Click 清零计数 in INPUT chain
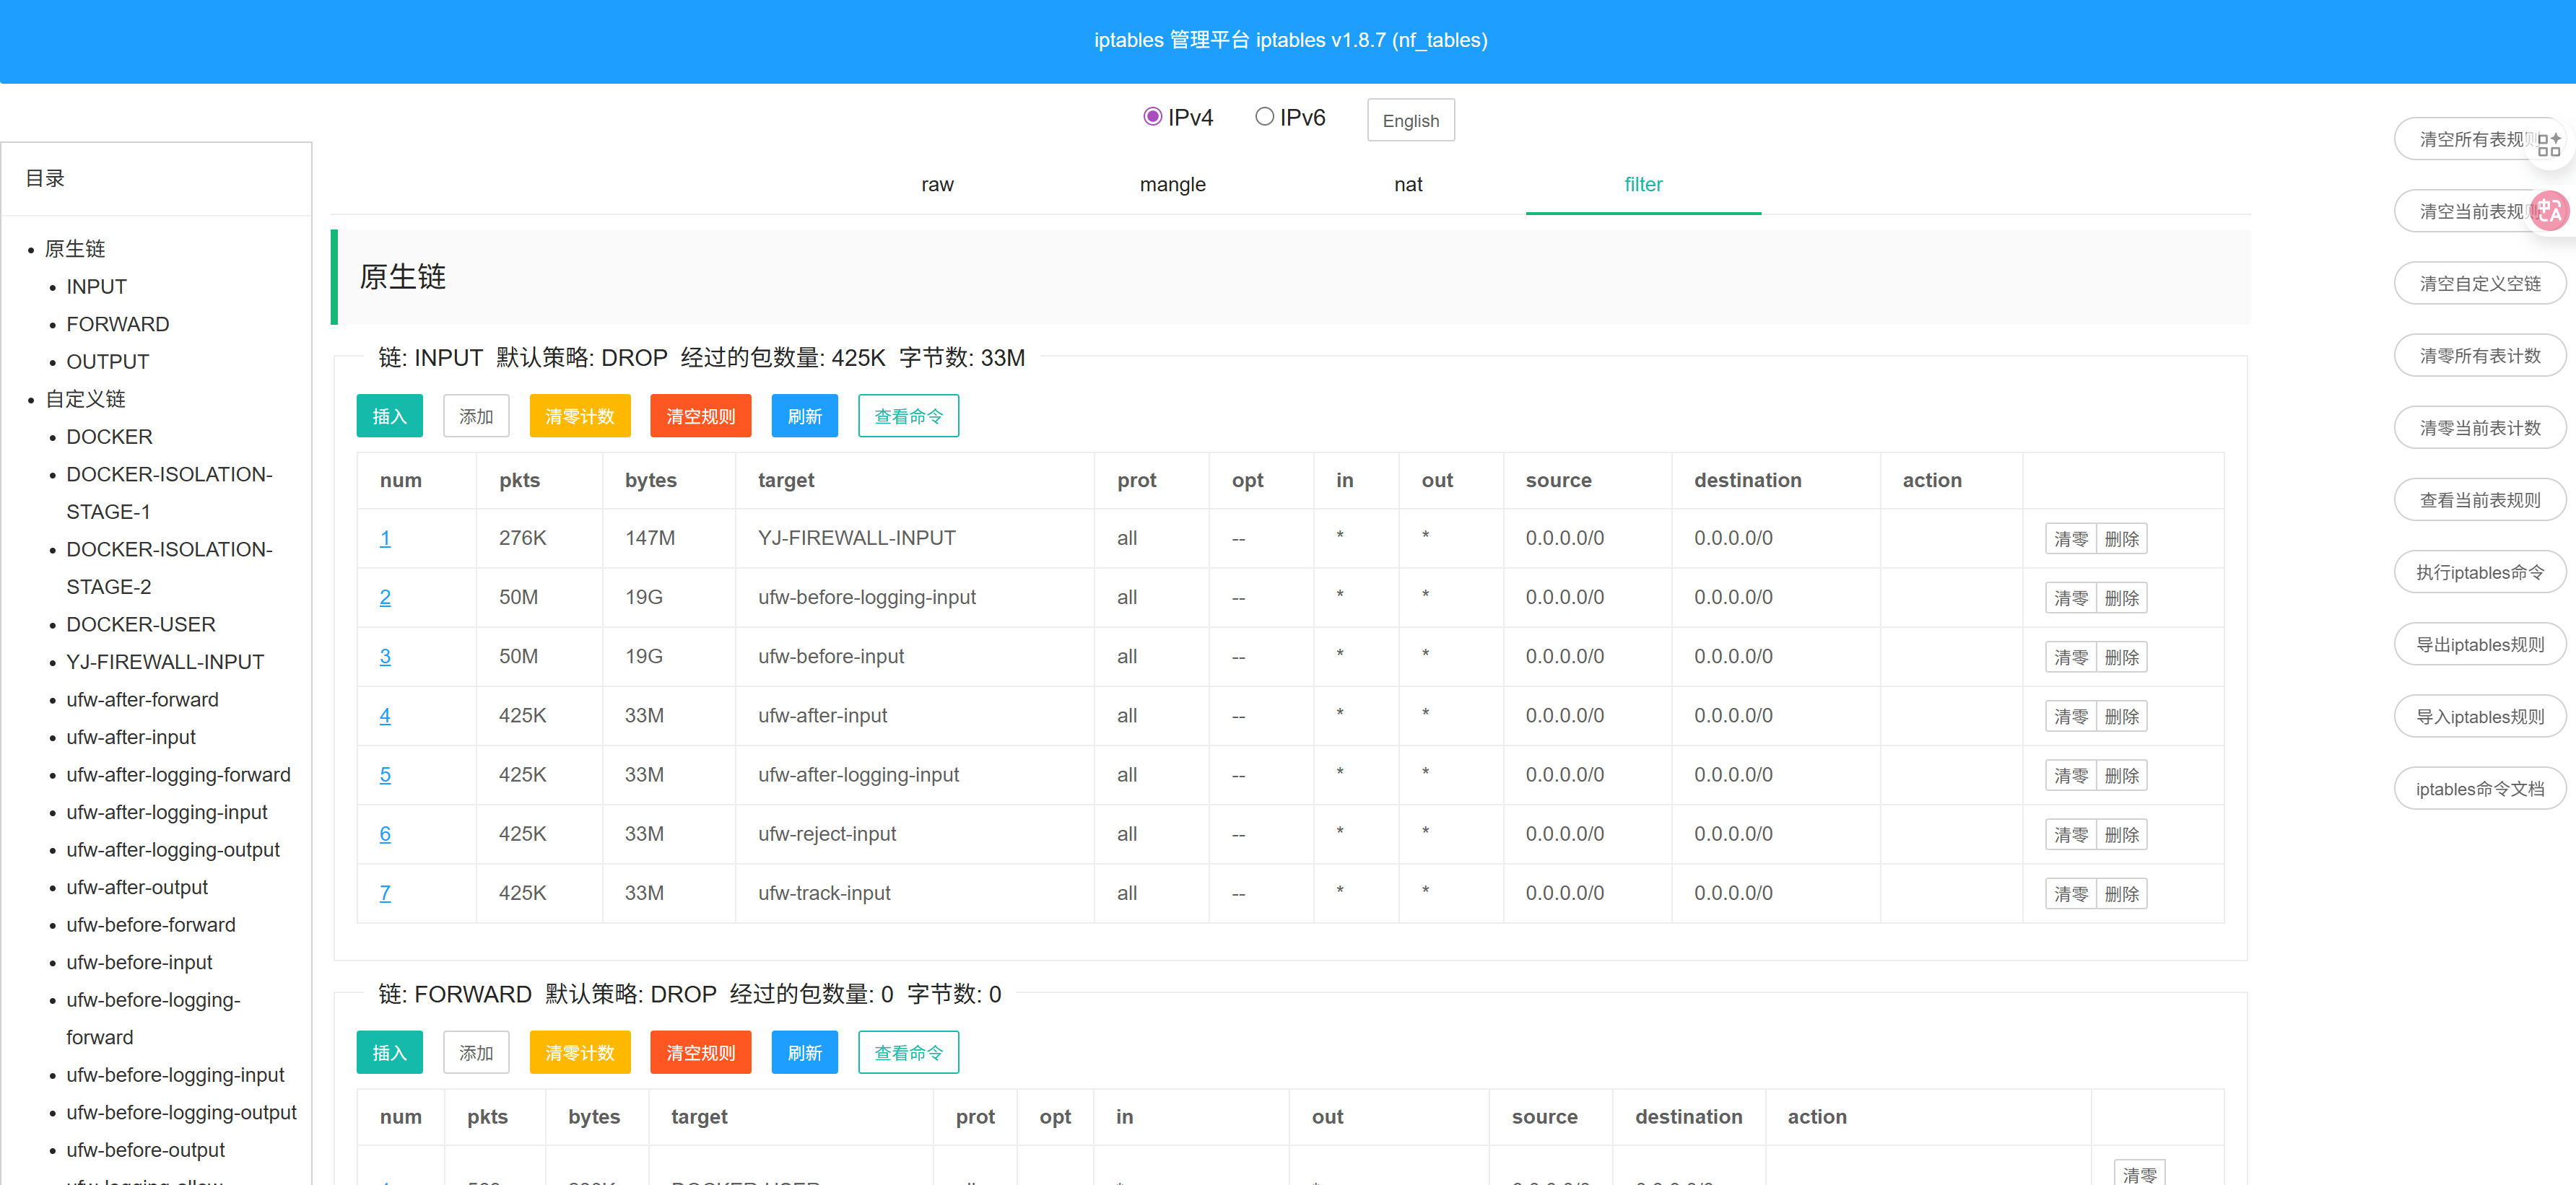 pos(580,416)
